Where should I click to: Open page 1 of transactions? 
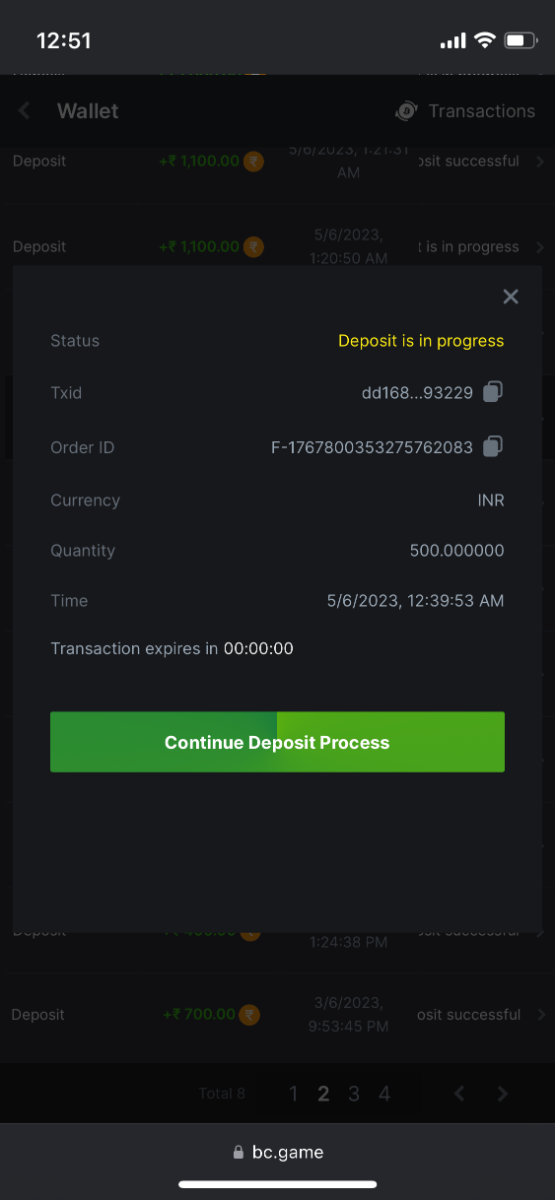coord(293,1094)
